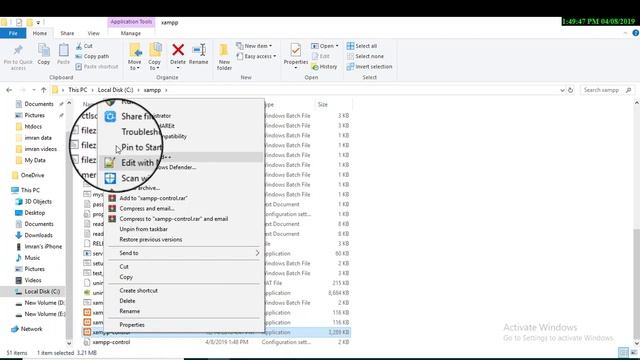Switch to large icons view button
The width and height of the screenshot is (640, 360).
click(633, 352)
